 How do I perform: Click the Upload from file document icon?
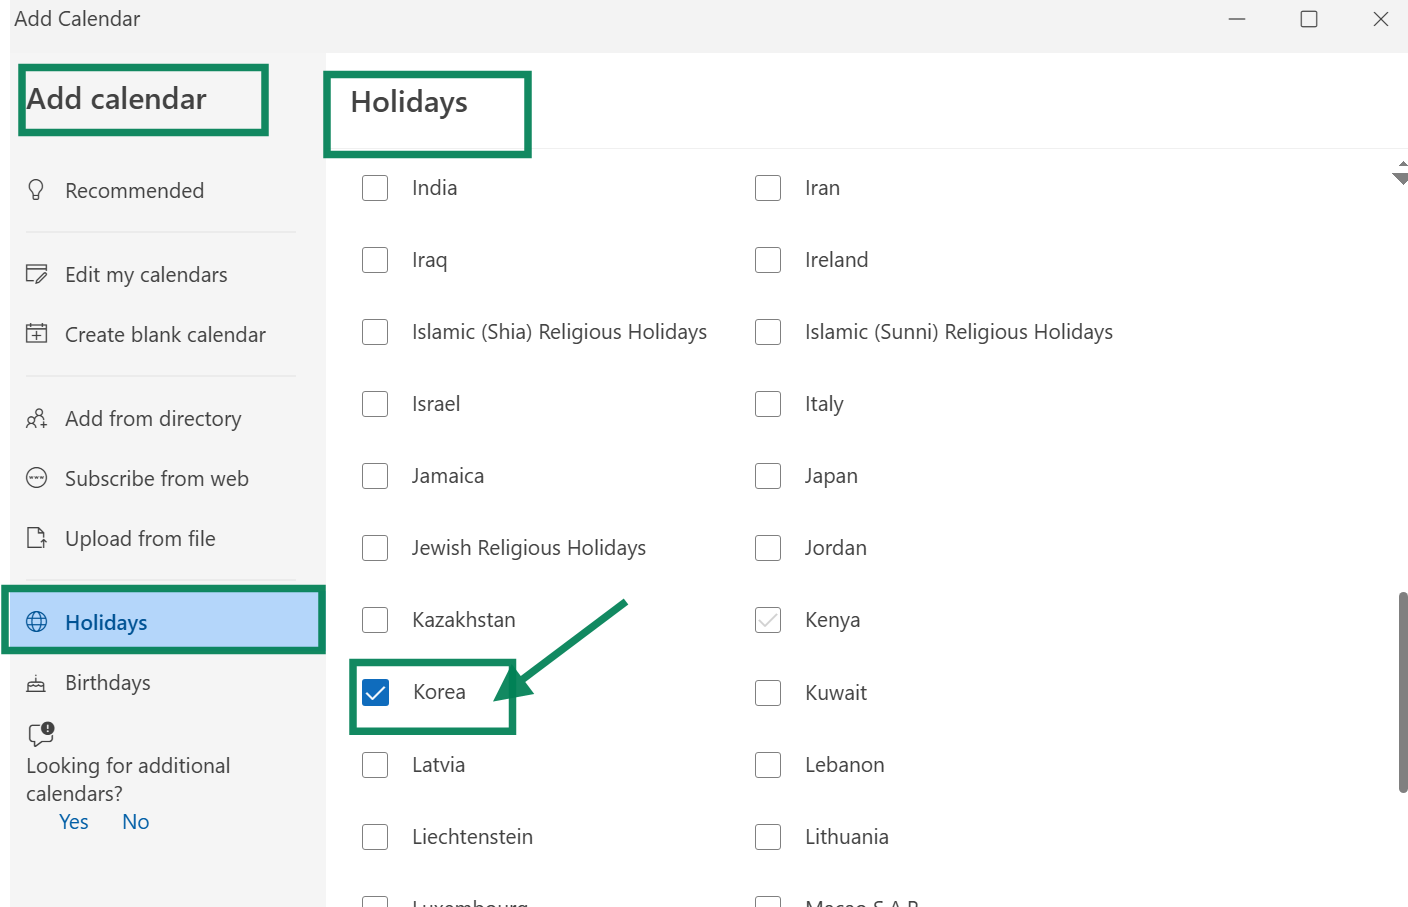(37, 538)
